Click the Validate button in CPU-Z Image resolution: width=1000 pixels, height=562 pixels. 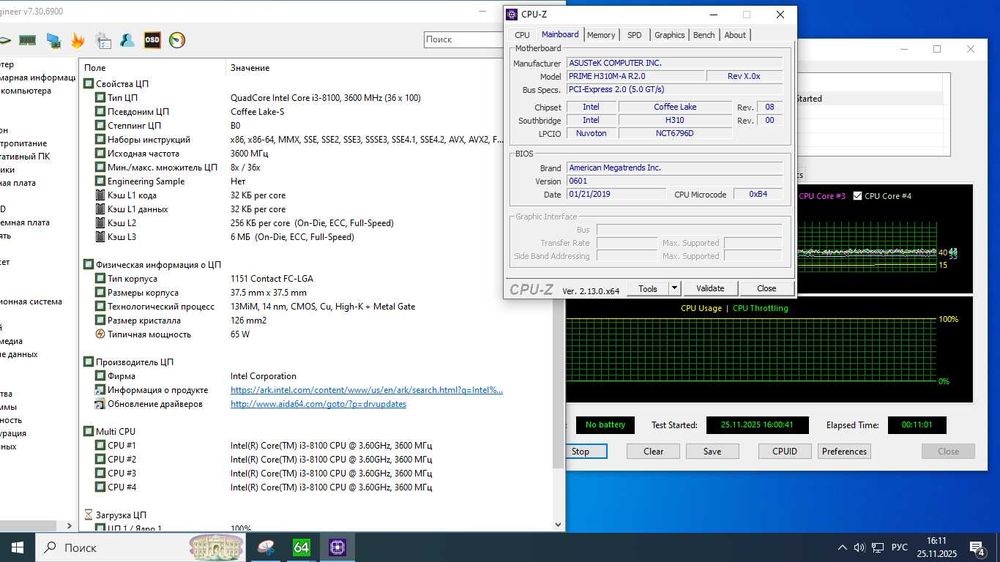point(710,288)
